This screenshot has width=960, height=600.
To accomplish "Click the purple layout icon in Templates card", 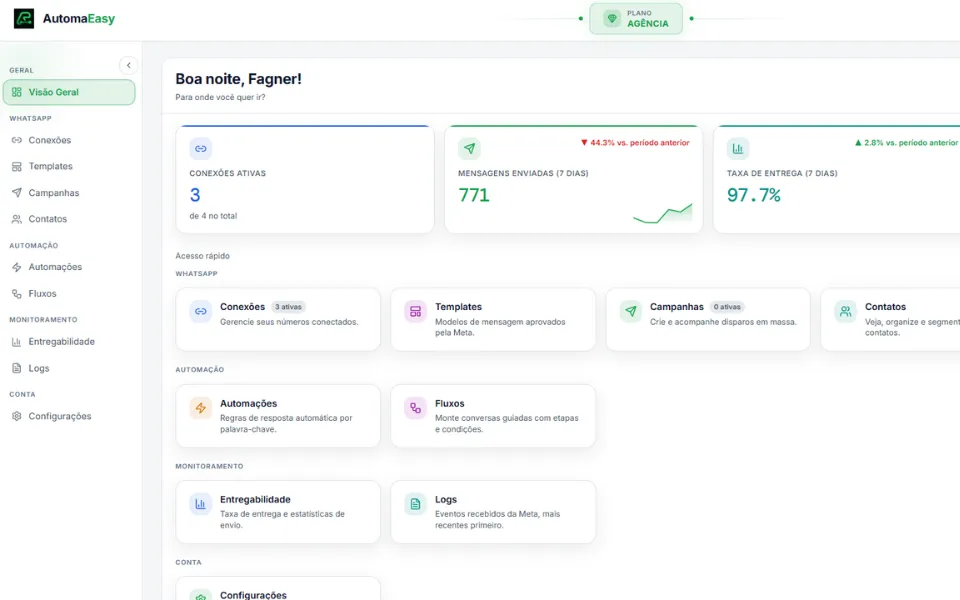I will click(x=415, y=311).
